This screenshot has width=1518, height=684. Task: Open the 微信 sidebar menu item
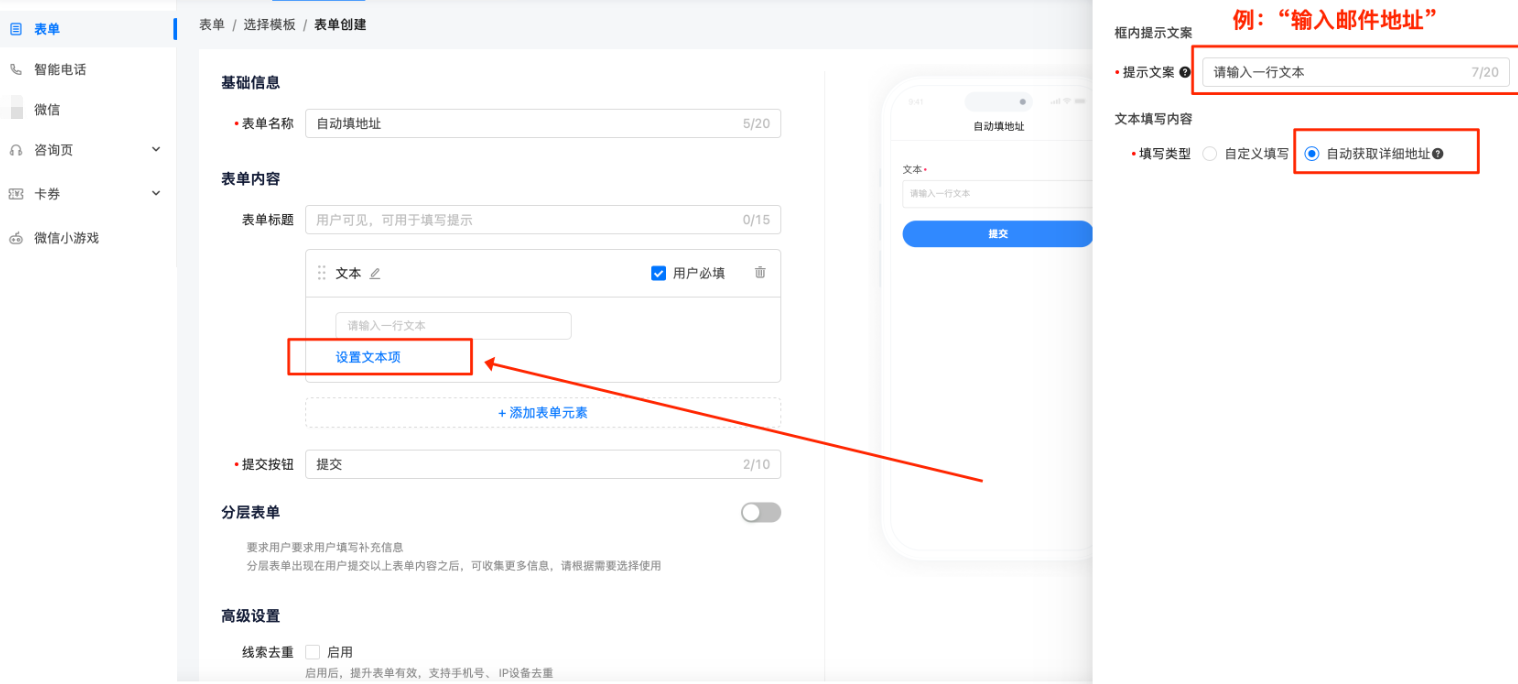tap(47, 110)
